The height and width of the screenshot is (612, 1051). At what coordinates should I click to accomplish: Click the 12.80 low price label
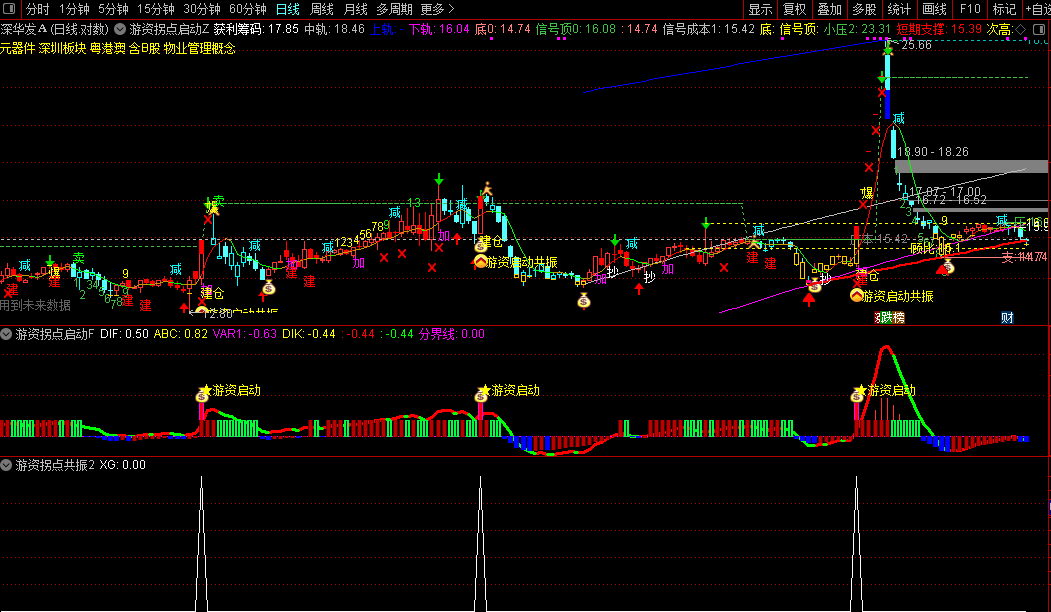pyautogui.click(x=218, y=313)
